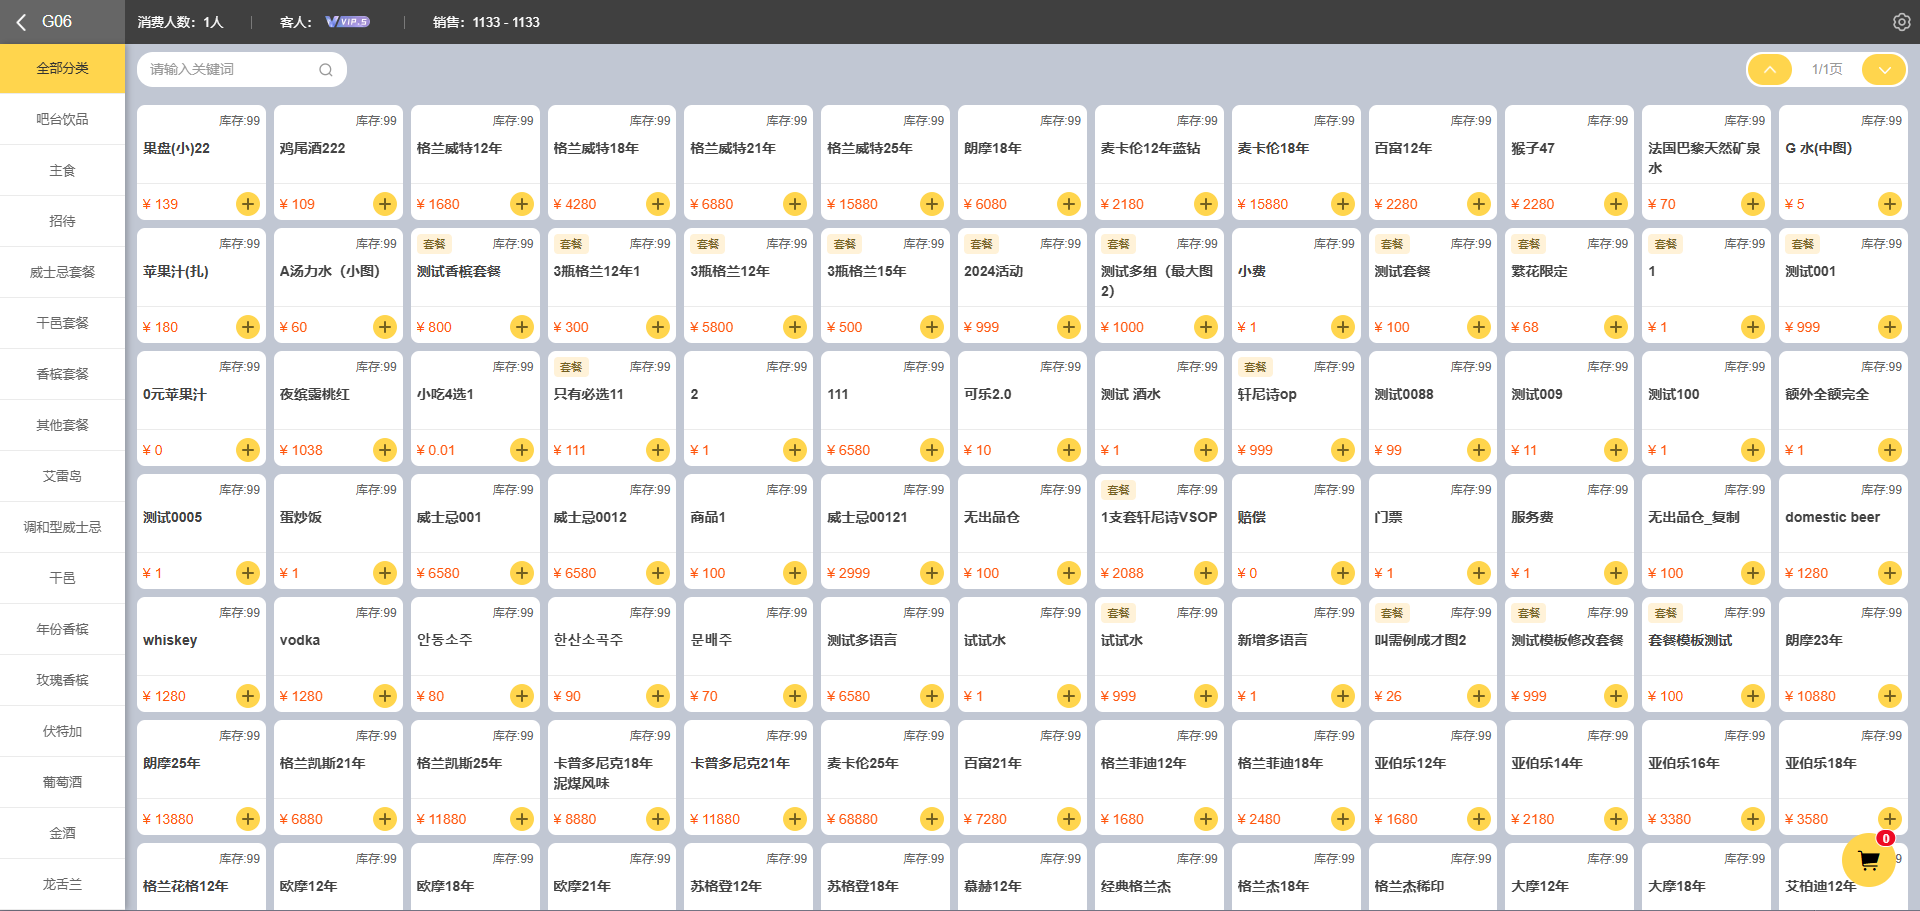
Task: Open 主食 category
Action: [62, 170]
